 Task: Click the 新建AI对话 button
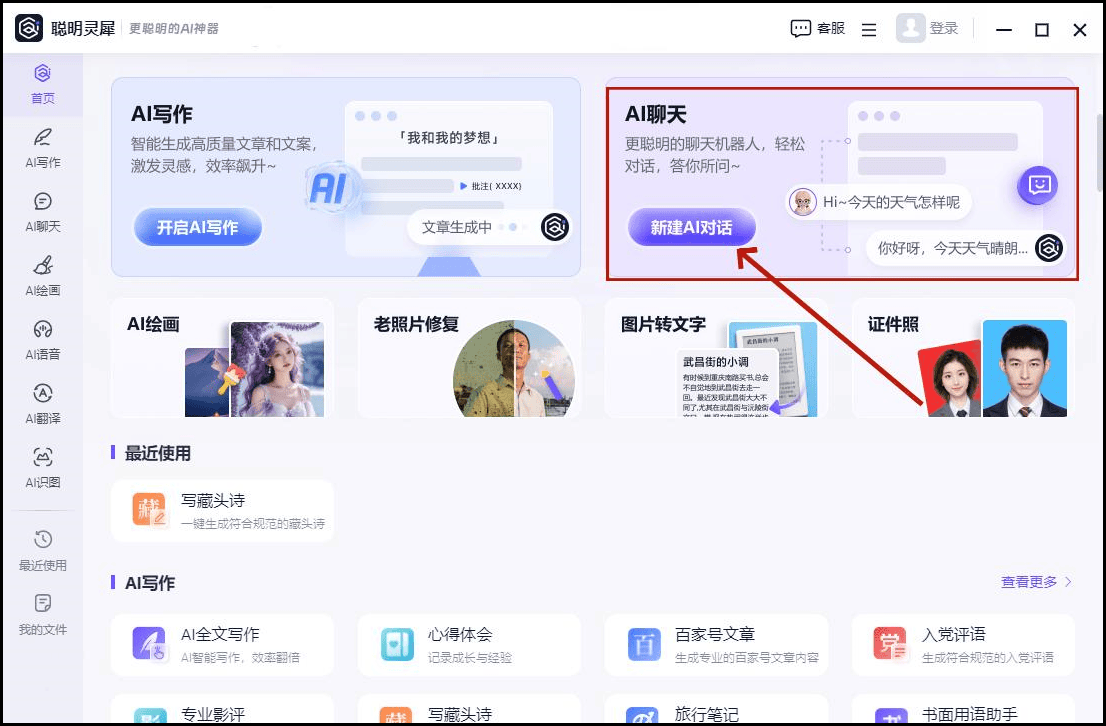click(691, 227)
